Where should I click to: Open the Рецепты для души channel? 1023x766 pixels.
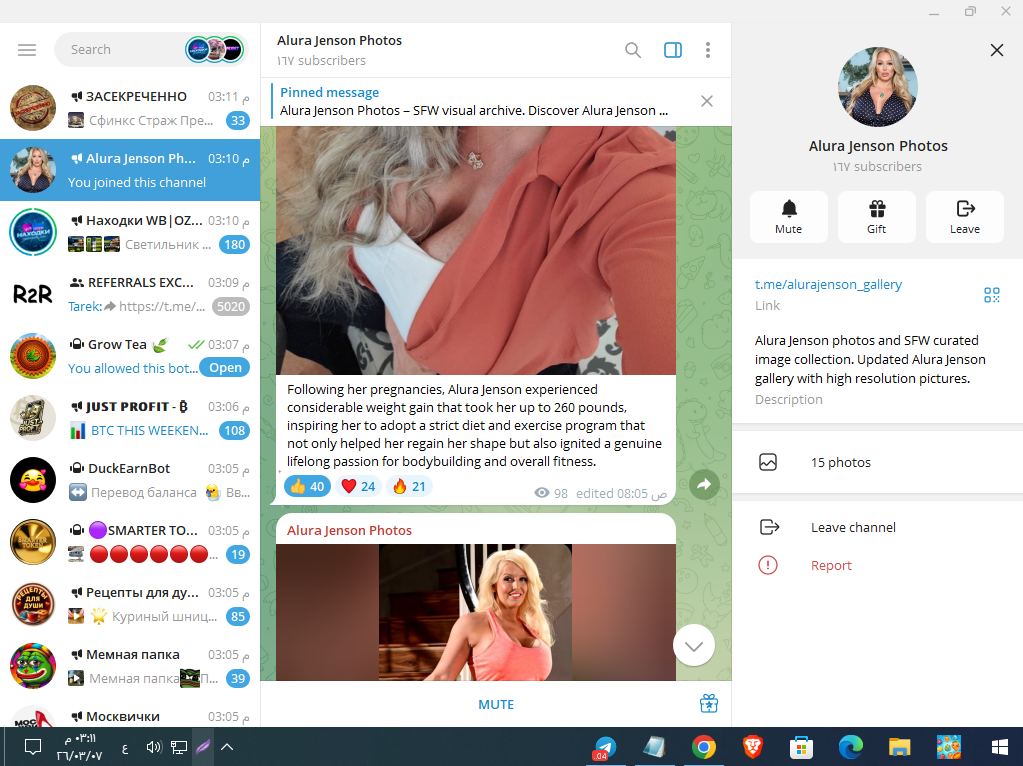pyautogui.click(x=130, y=604)
